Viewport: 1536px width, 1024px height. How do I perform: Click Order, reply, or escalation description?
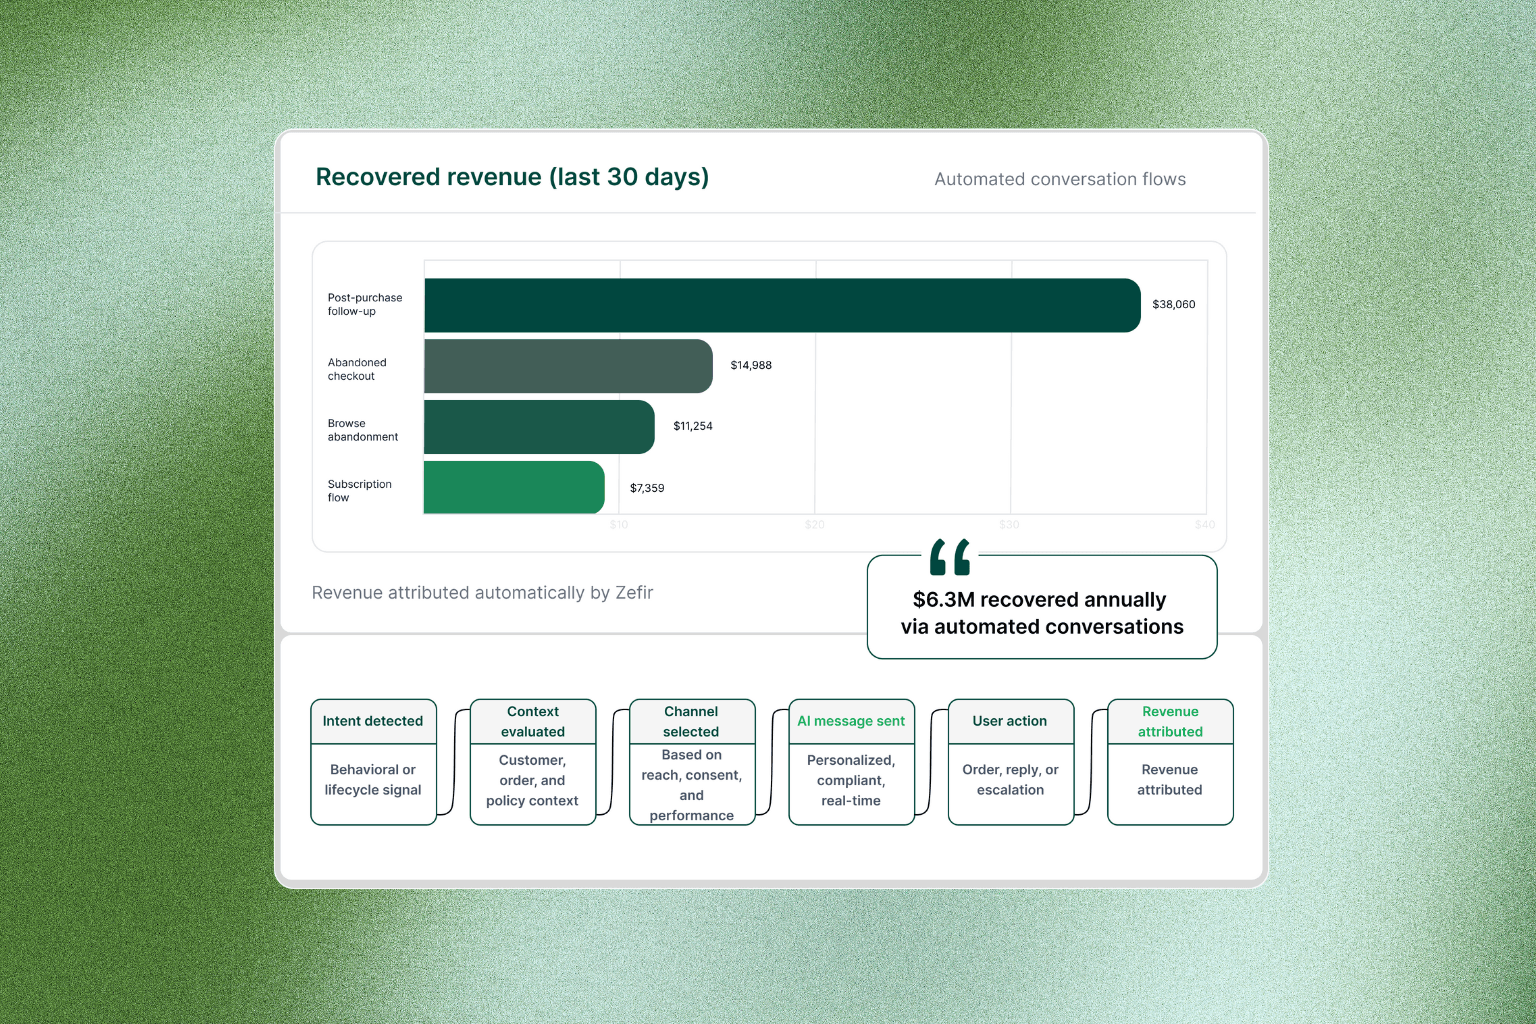tap(1010, 780)
